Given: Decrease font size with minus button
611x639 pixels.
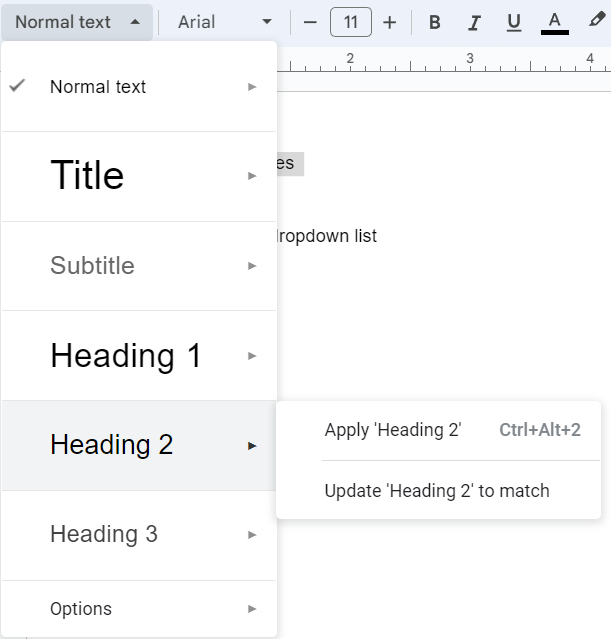Looking at the screenshot, I should 310,22.
